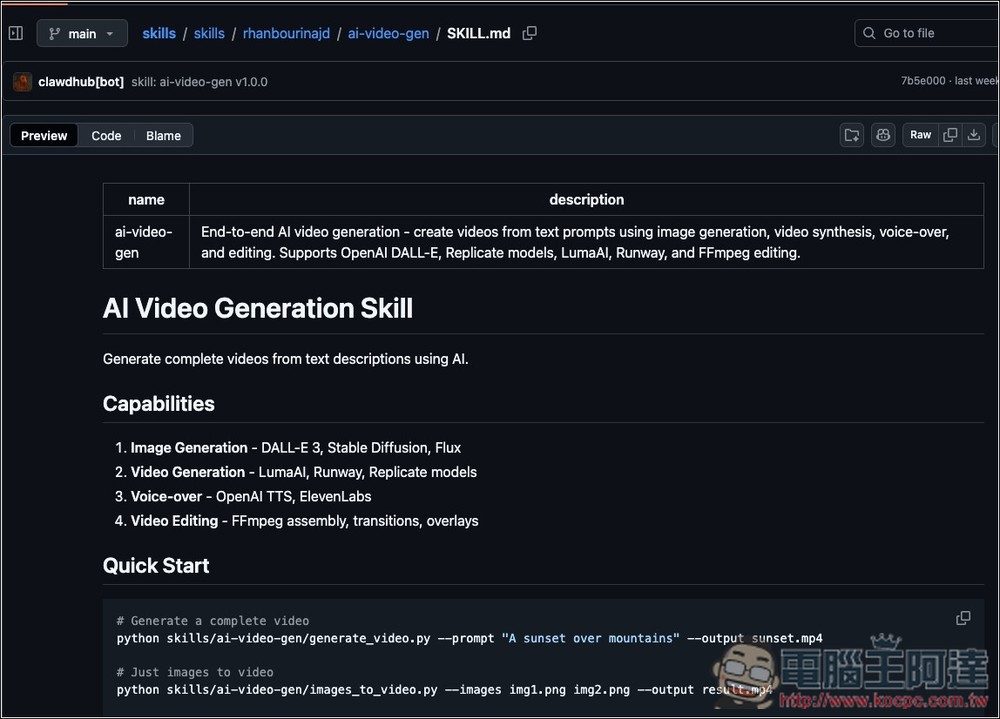
Task: Copy the raw file contents
Action: 951,134
